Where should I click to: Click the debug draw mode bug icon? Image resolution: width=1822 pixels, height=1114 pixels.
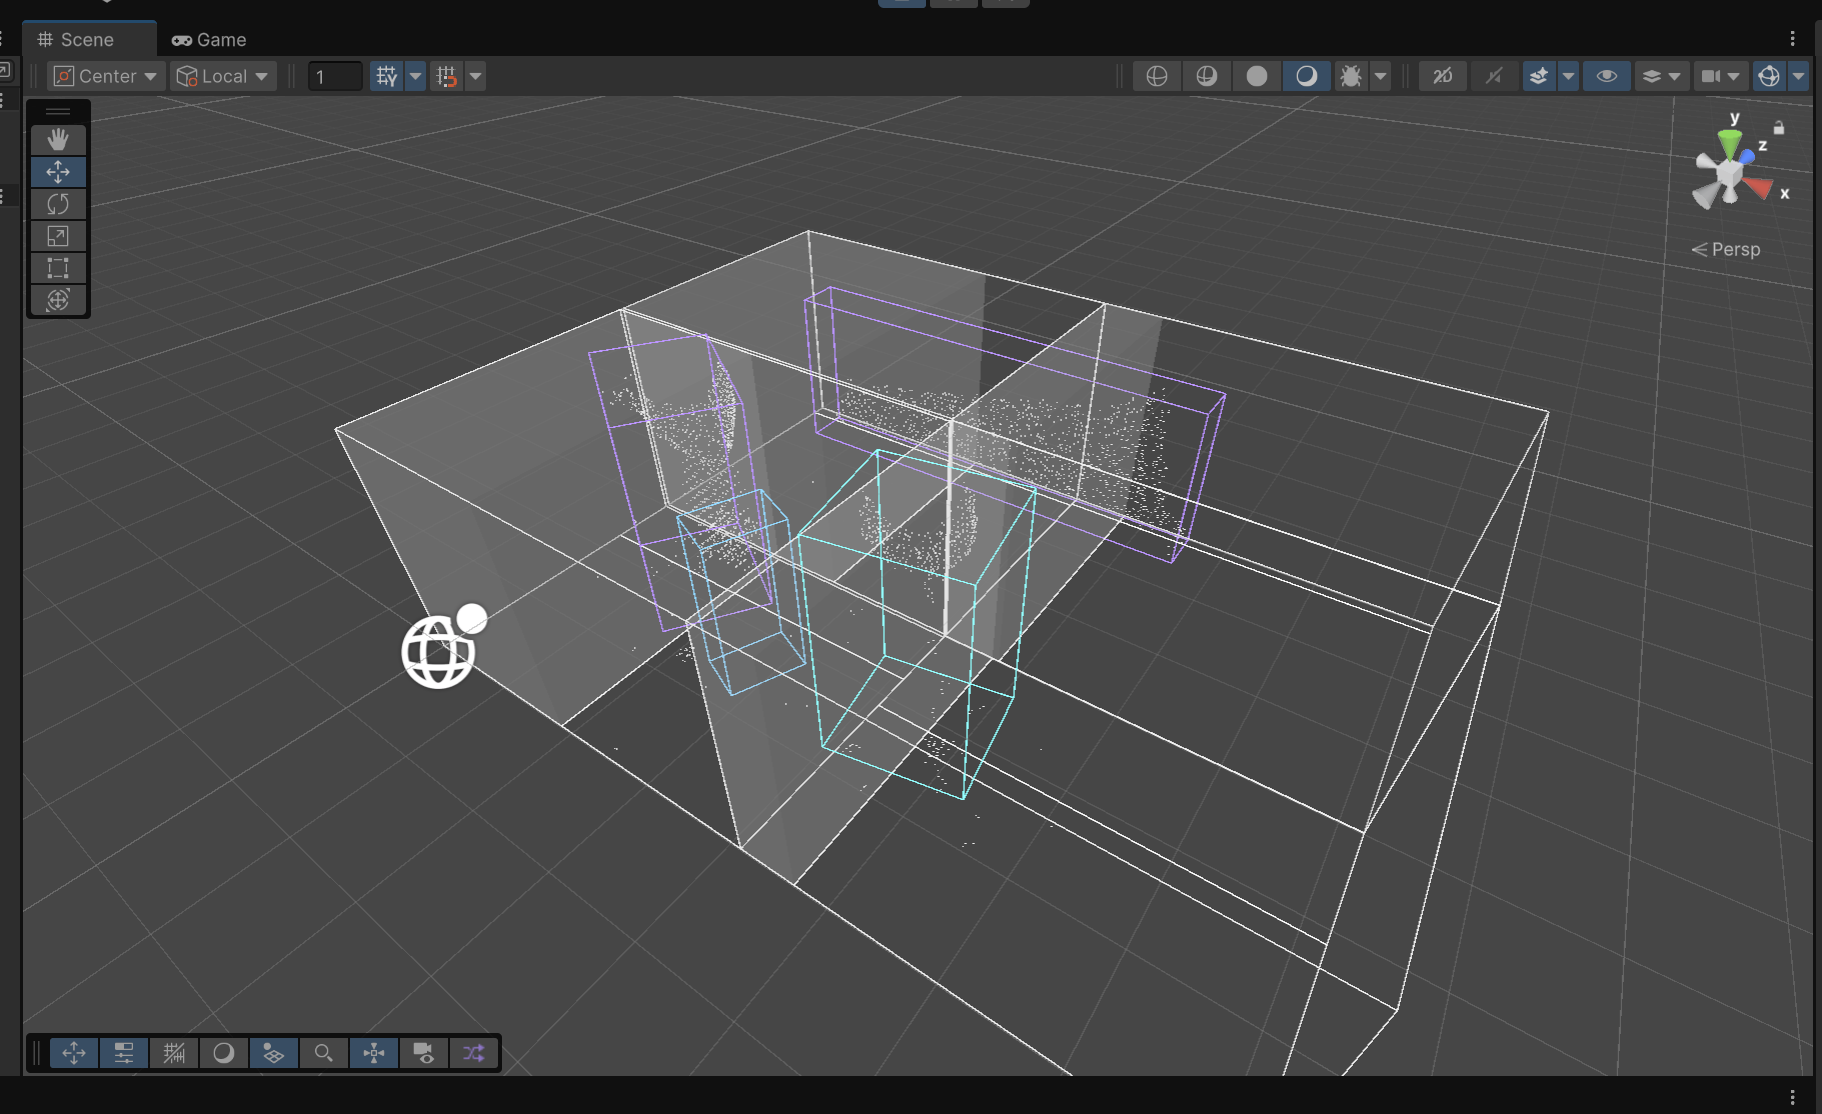point(1350,76)
